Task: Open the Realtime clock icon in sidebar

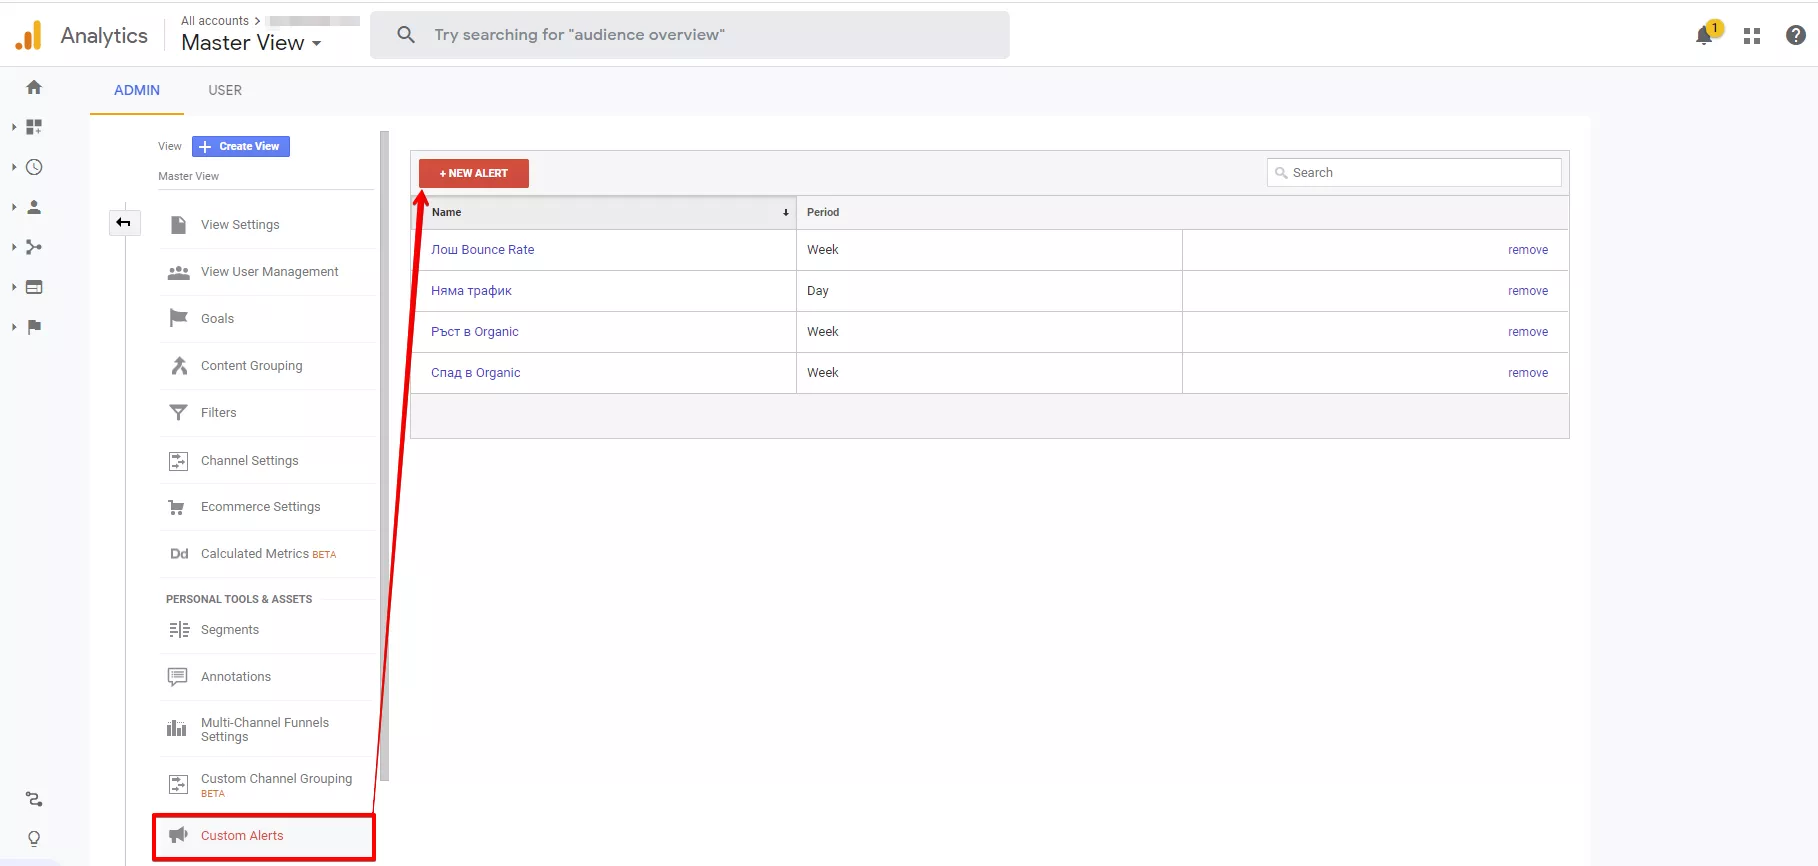Action: click(34, 167)
